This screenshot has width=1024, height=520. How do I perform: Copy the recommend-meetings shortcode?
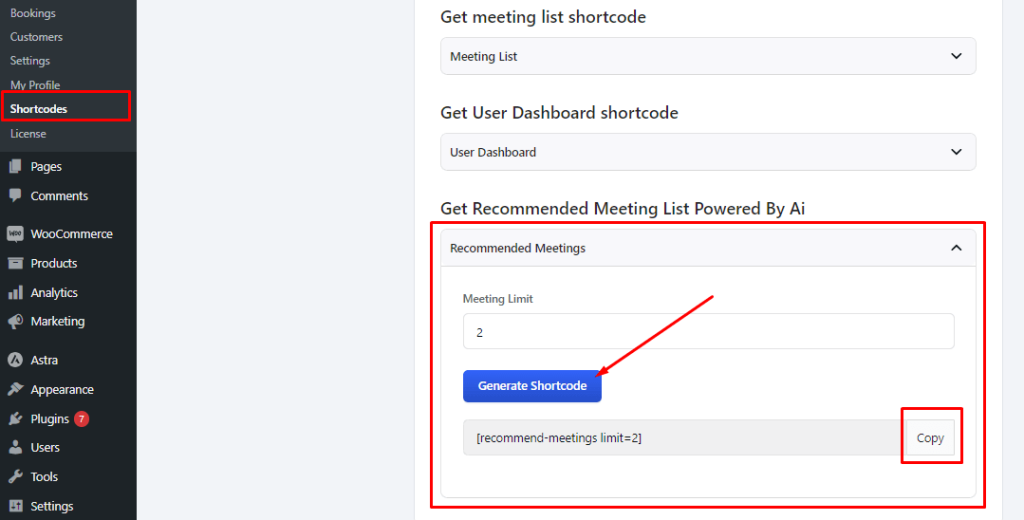[x=930, y=438]
